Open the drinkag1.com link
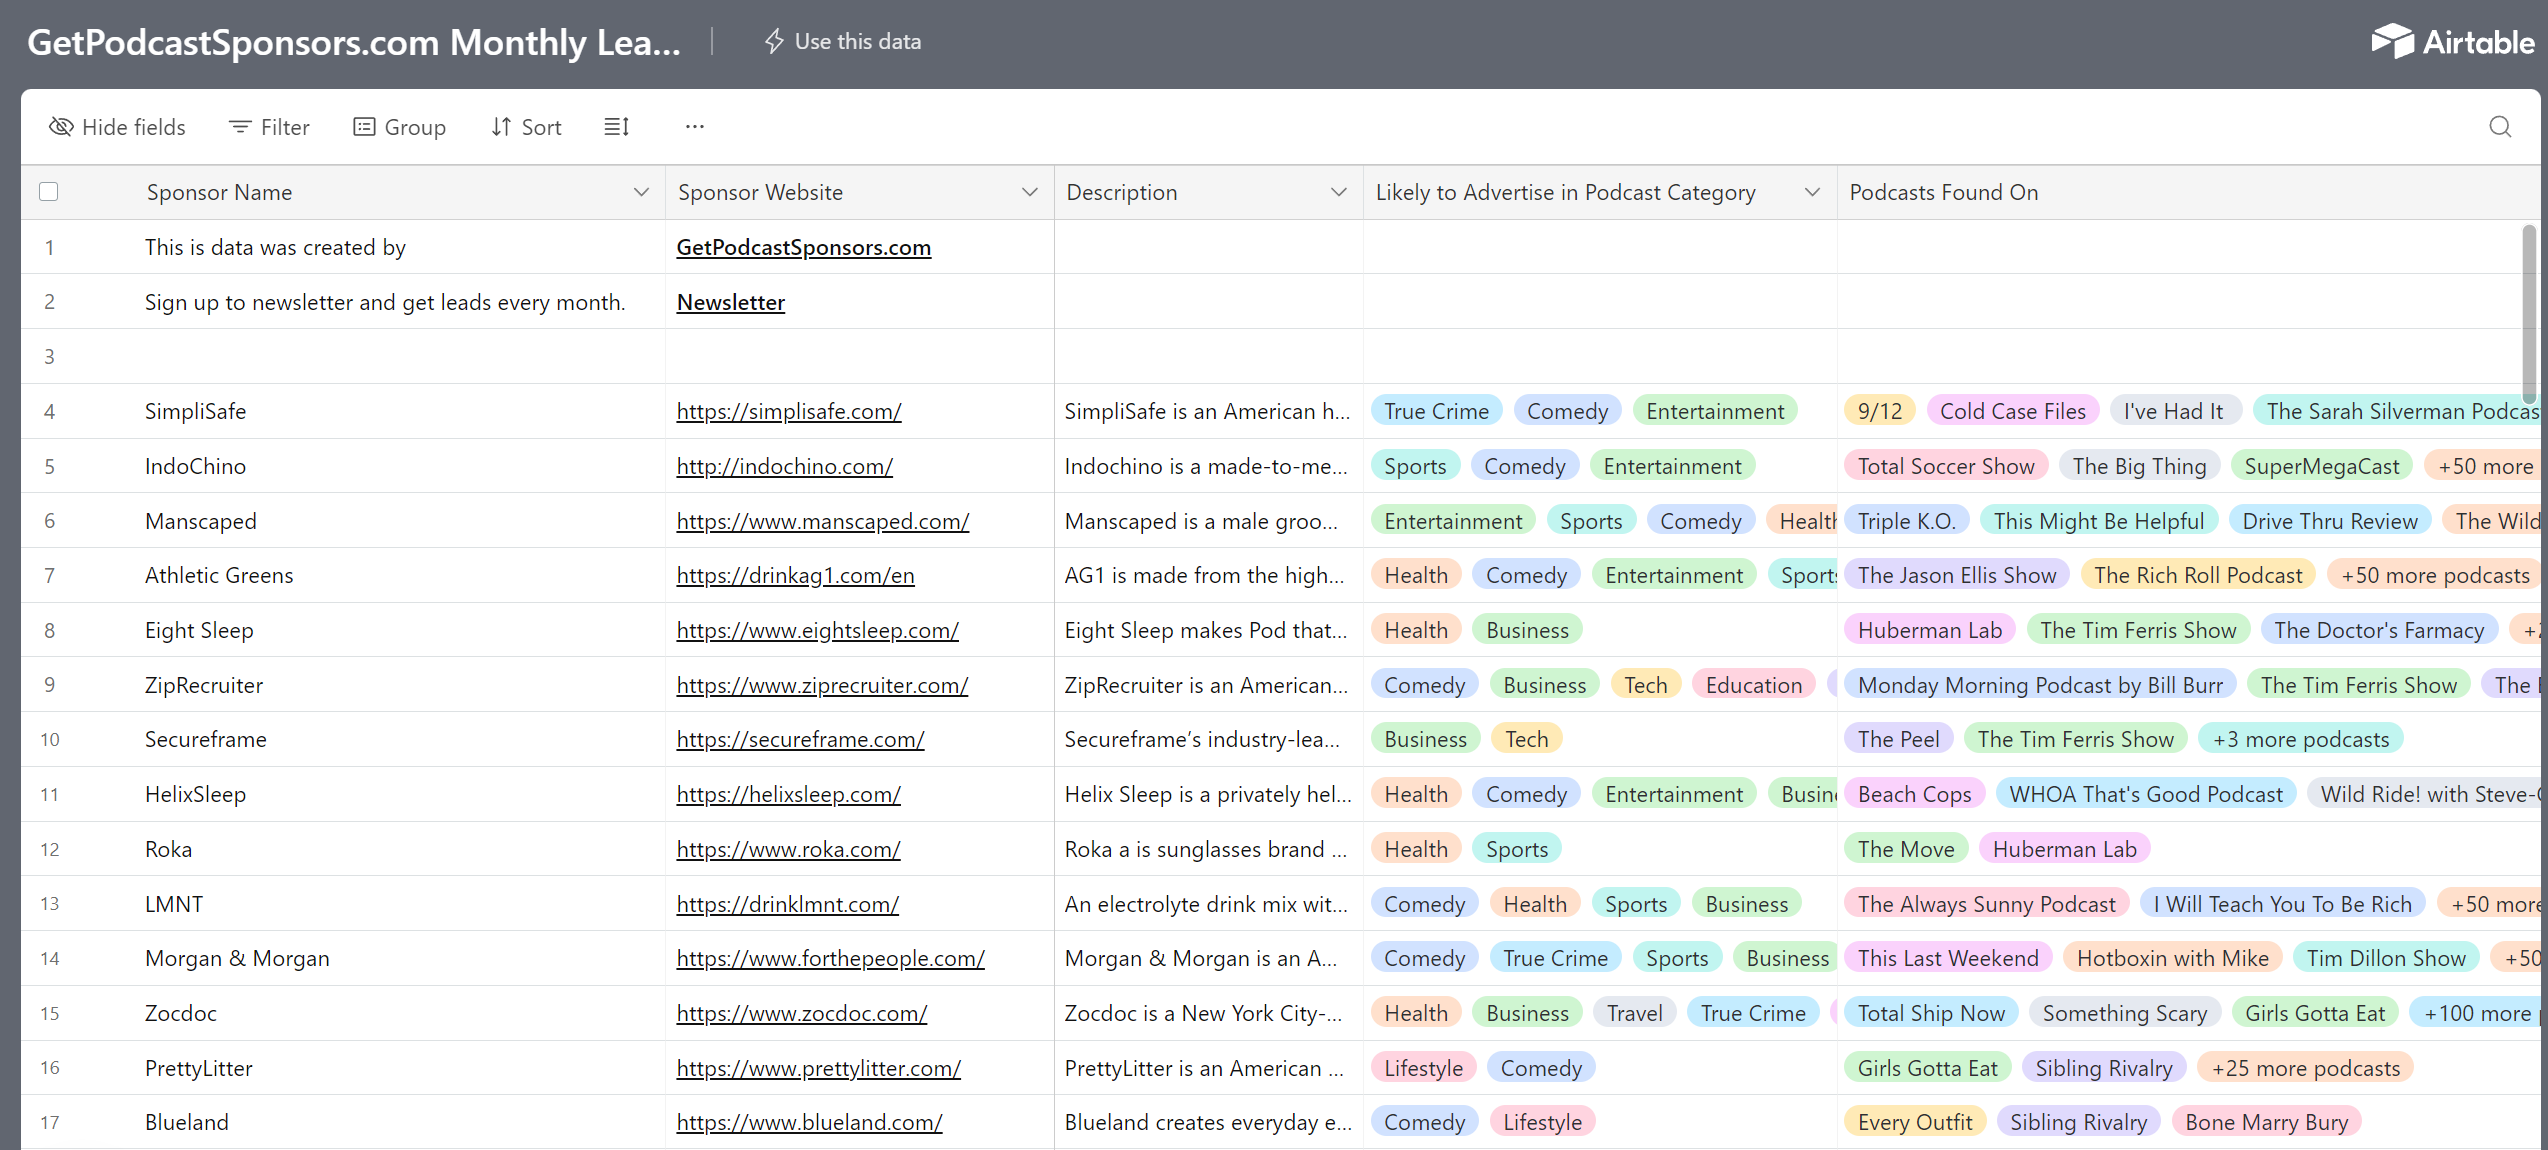The image size is (2548, 1150). coord(795,575)
